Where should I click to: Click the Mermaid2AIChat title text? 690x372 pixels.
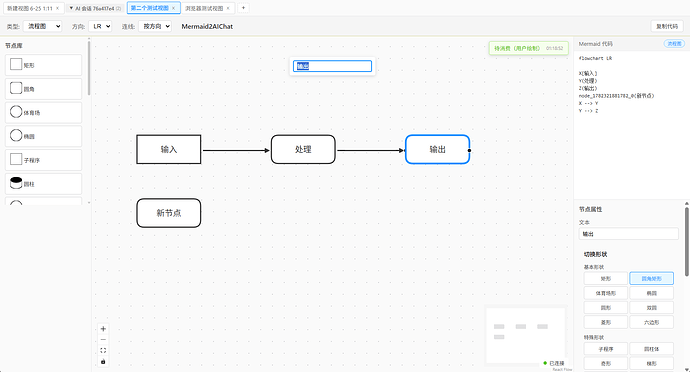click(x=207, y=26)
